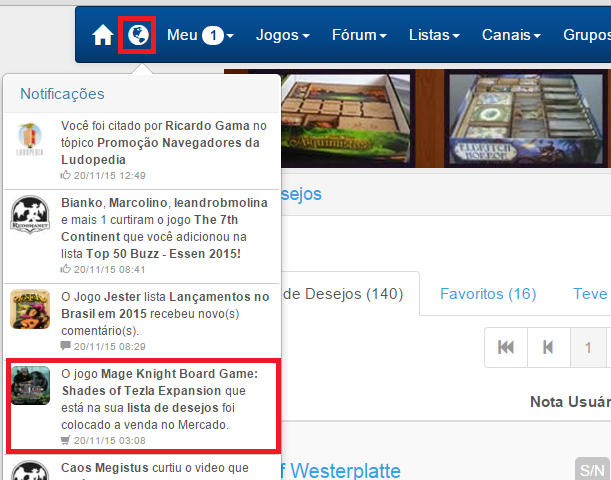Expand the Fórum dropdown menu
The width and height of the screenshot is (611, 480).
click(359, 36)
